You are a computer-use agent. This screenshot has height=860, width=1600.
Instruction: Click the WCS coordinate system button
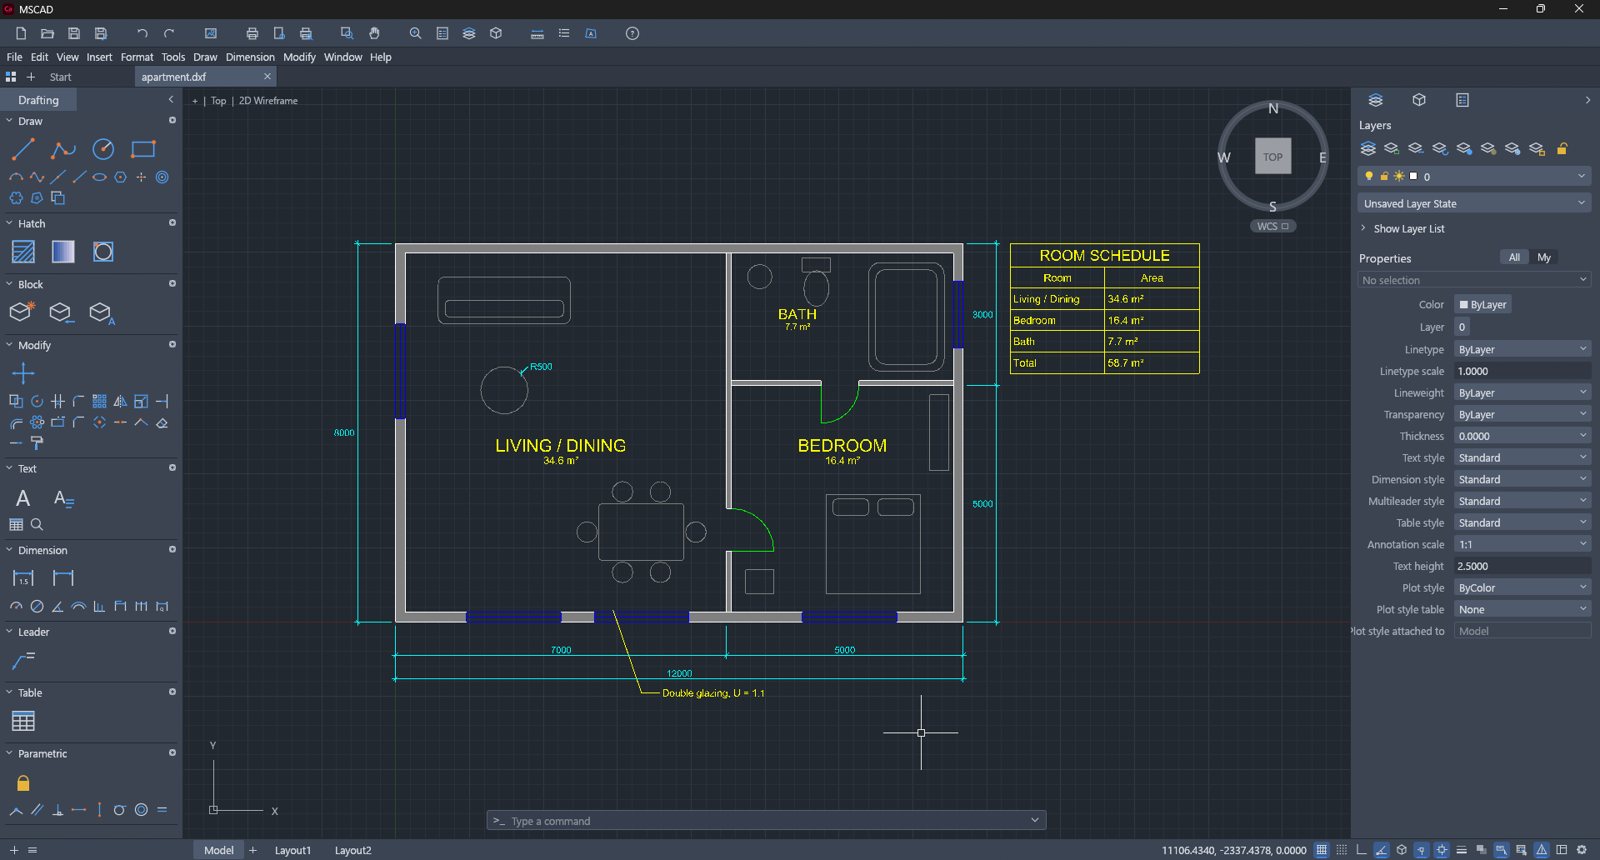1273,226
